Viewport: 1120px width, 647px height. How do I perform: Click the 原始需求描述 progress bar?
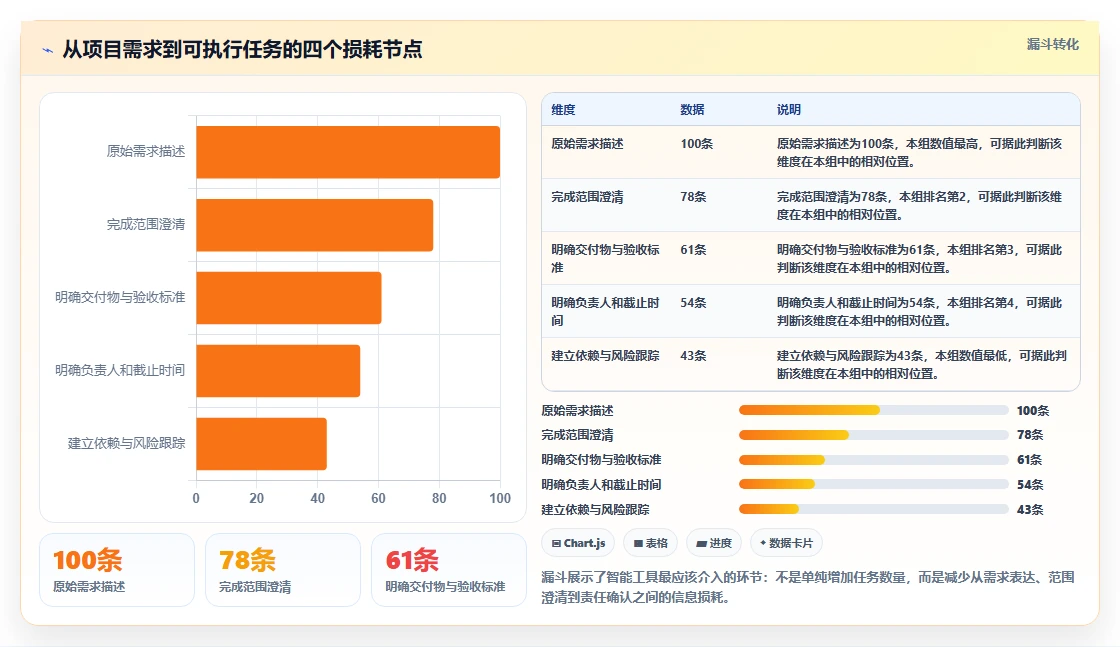click(x=874, y=411)
